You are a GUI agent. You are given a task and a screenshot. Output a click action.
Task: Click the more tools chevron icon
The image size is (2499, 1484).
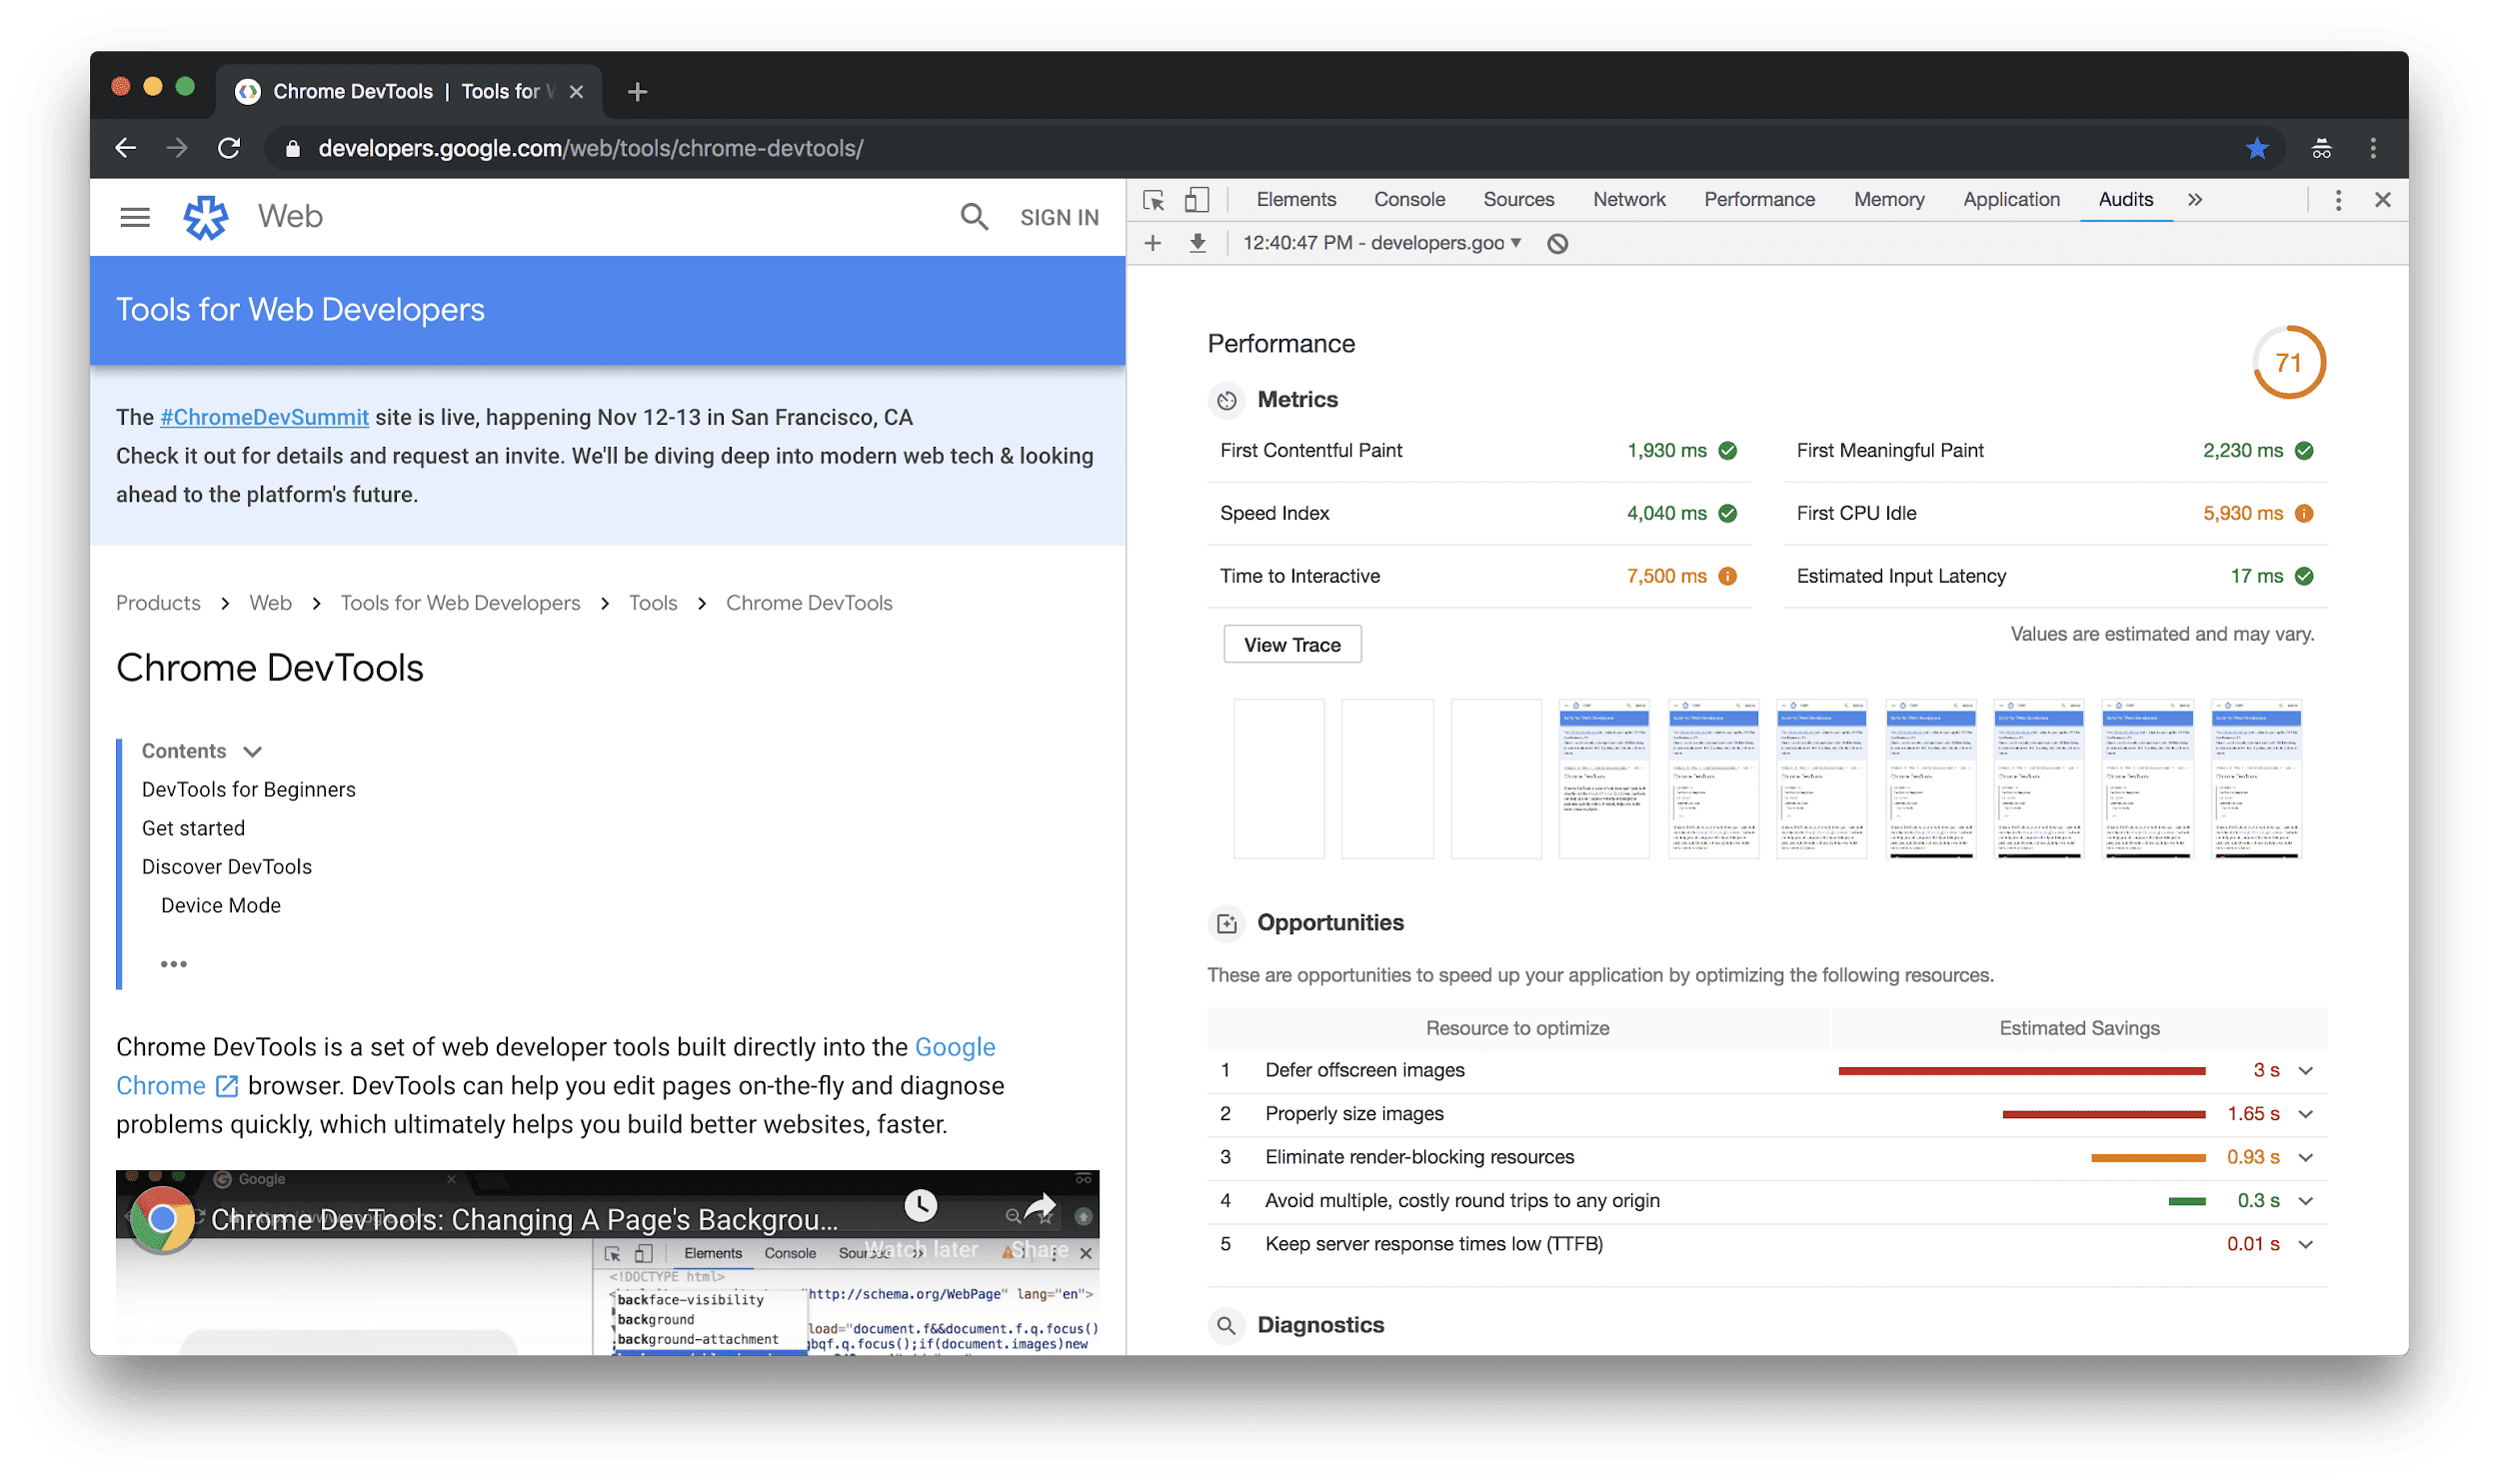point(2195,198)
